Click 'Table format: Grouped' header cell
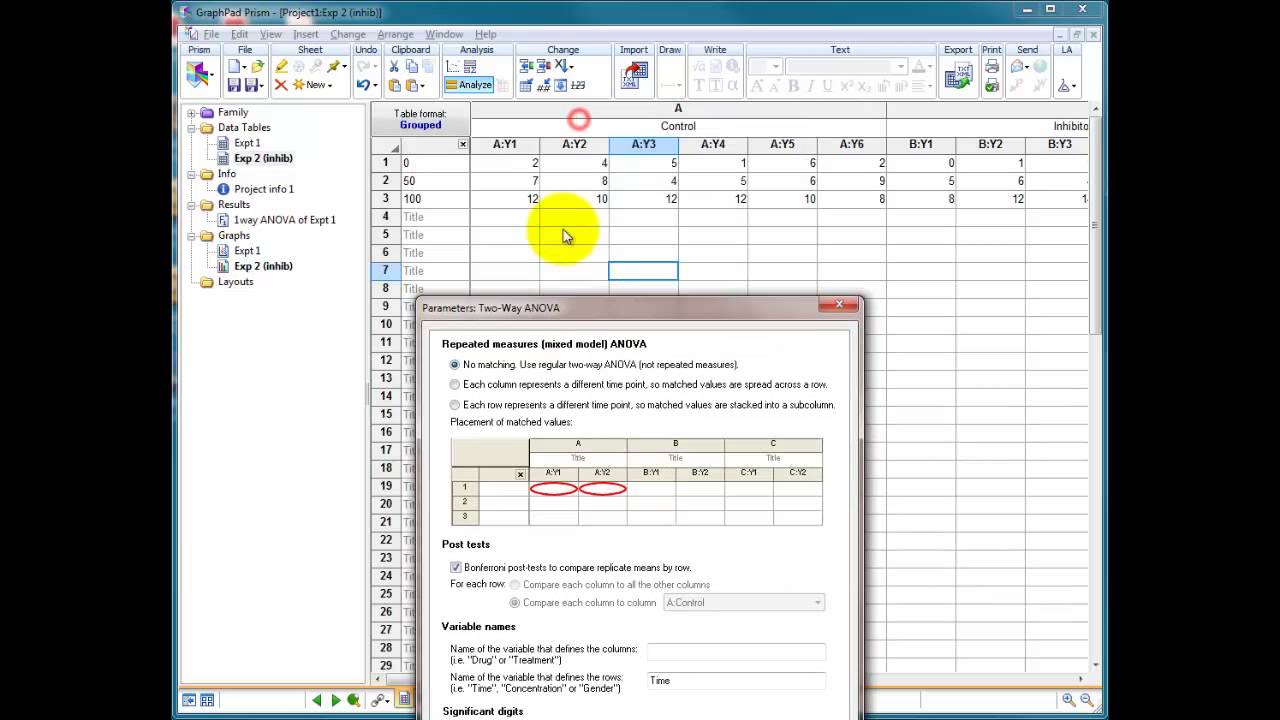 pos(420,119)
